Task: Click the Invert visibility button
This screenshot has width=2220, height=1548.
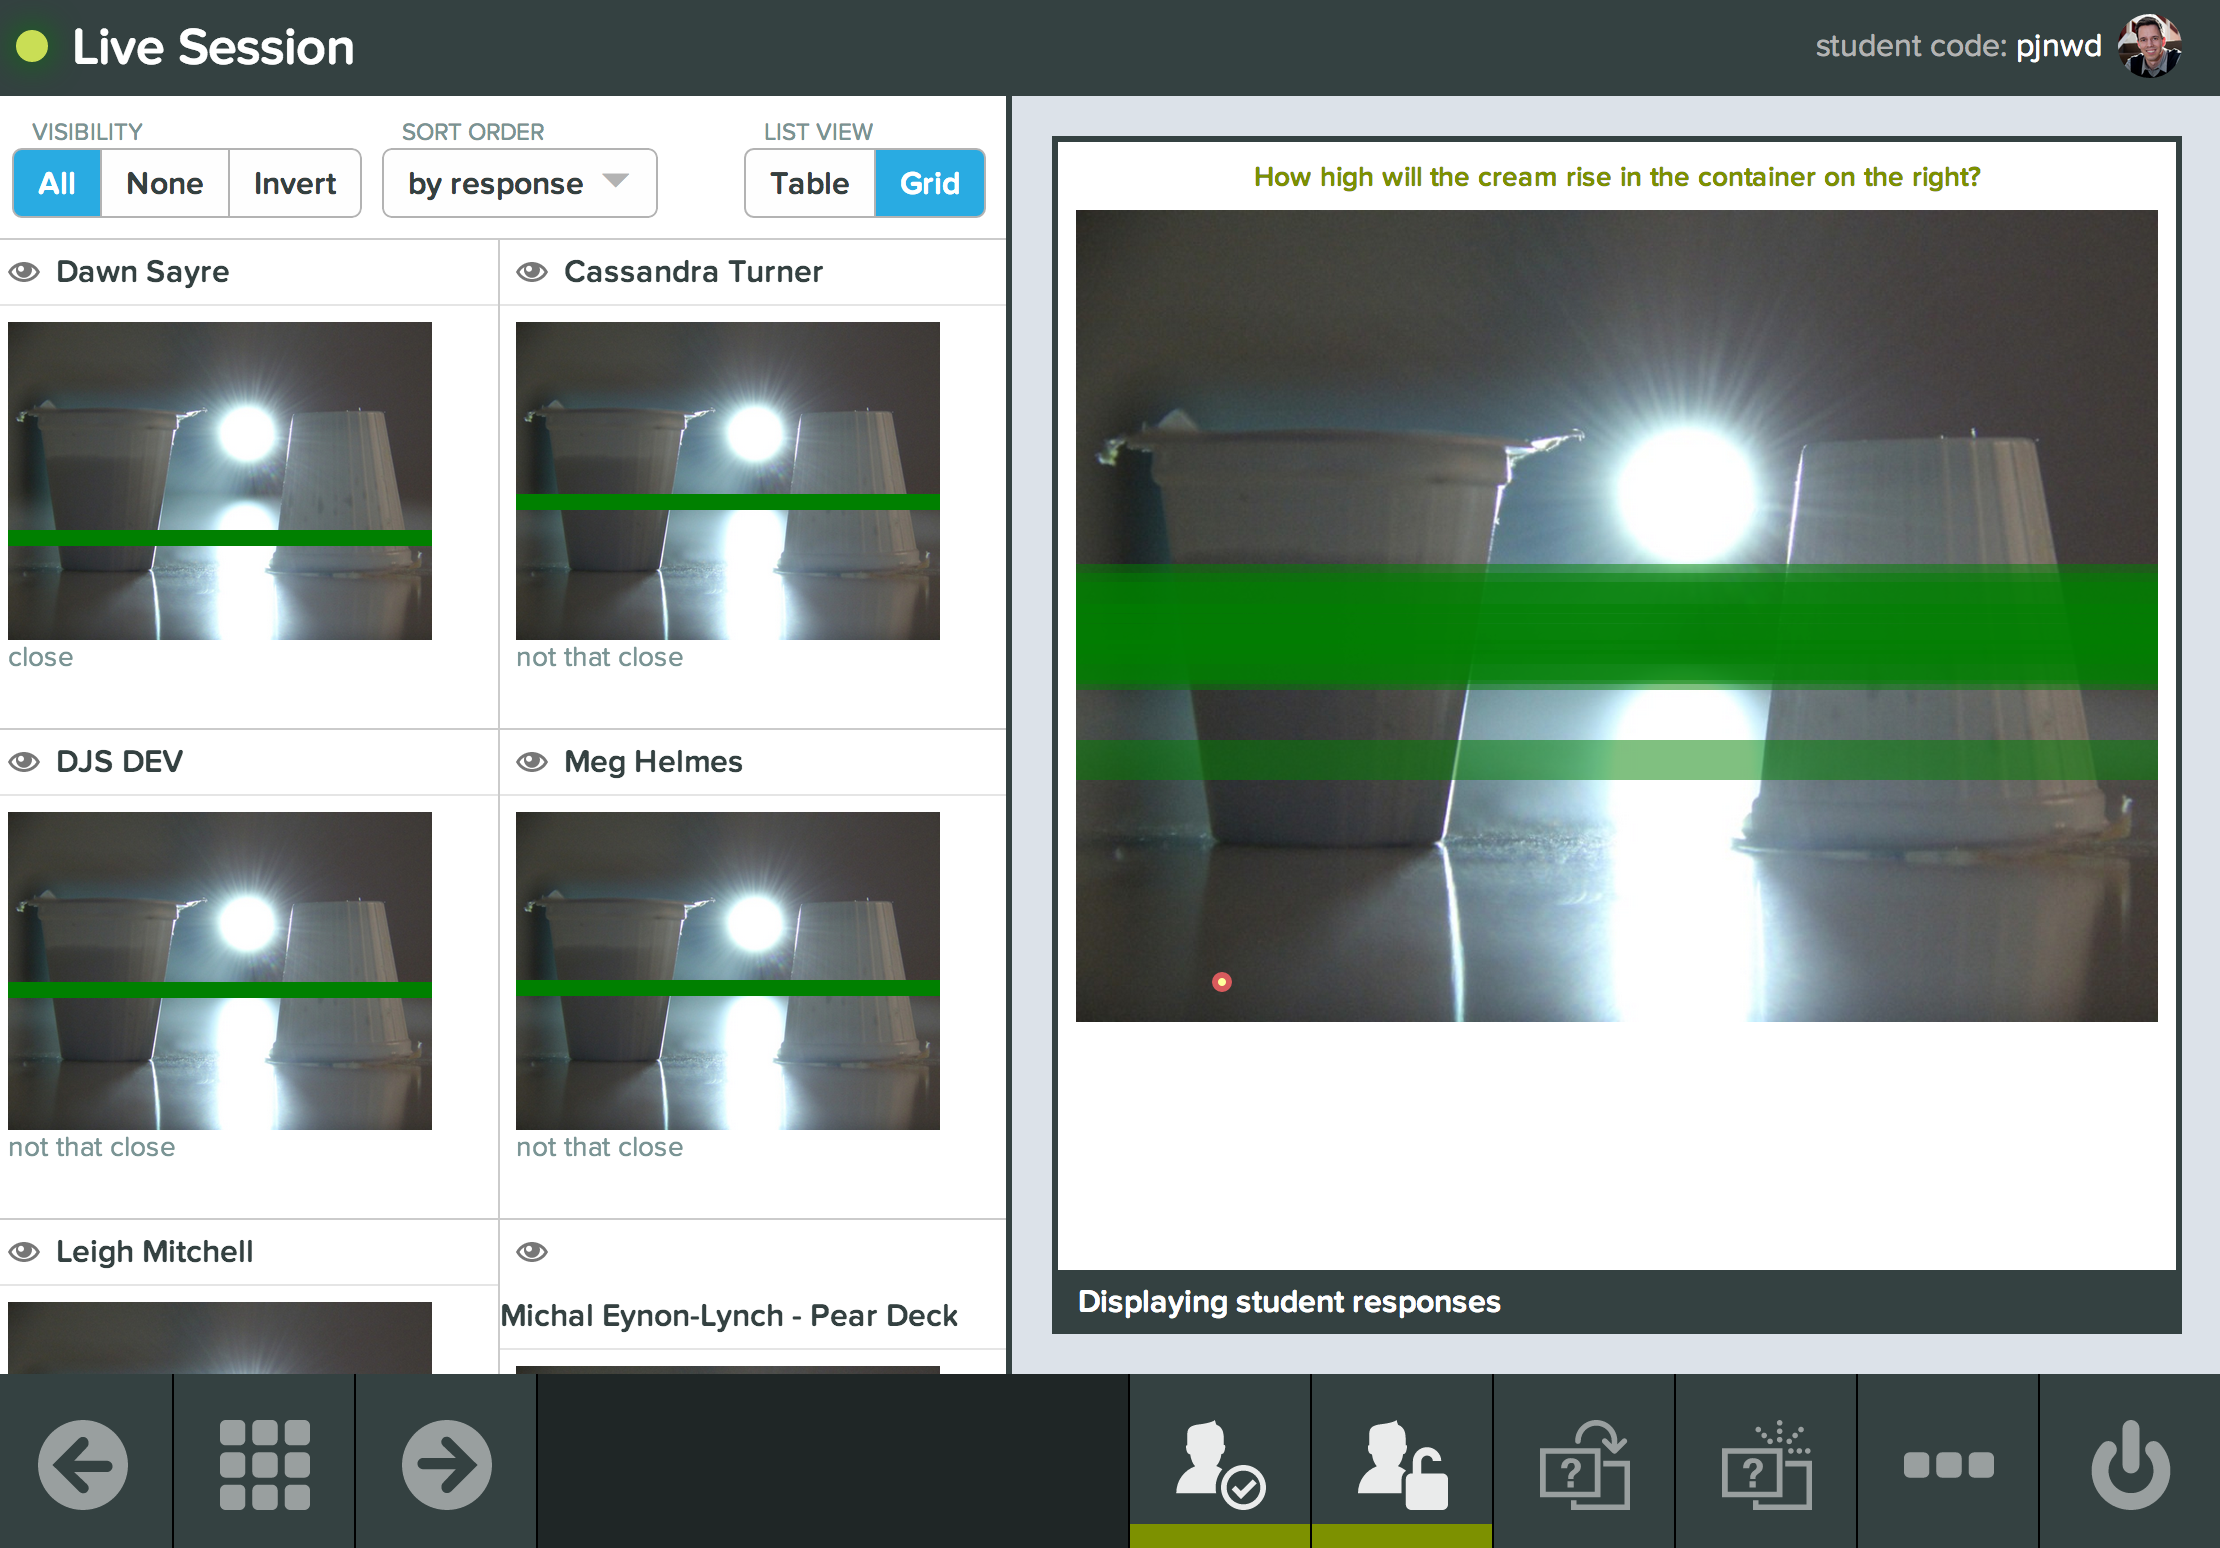Action: (294, 183)
